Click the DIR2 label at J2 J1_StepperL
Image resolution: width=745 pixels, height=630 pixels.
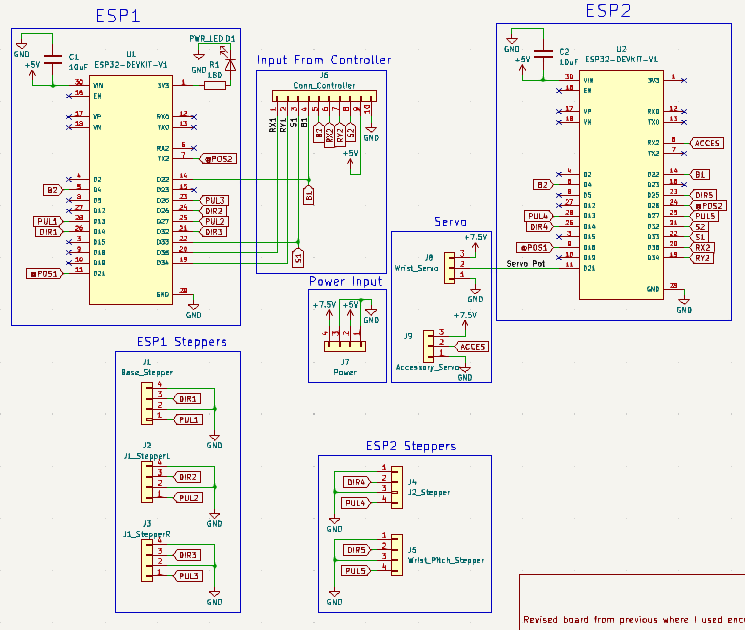[x=188, y=477]
